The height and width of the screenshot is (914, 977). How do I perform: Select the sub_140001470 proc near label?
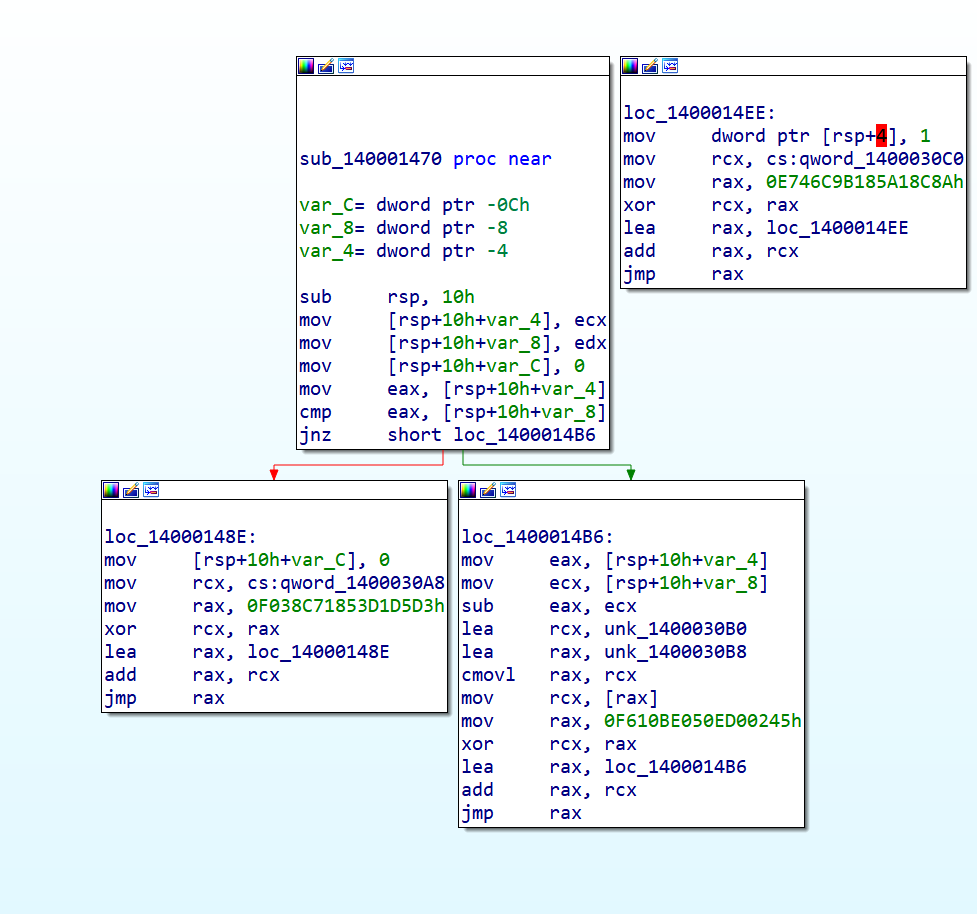pos(425,159)
